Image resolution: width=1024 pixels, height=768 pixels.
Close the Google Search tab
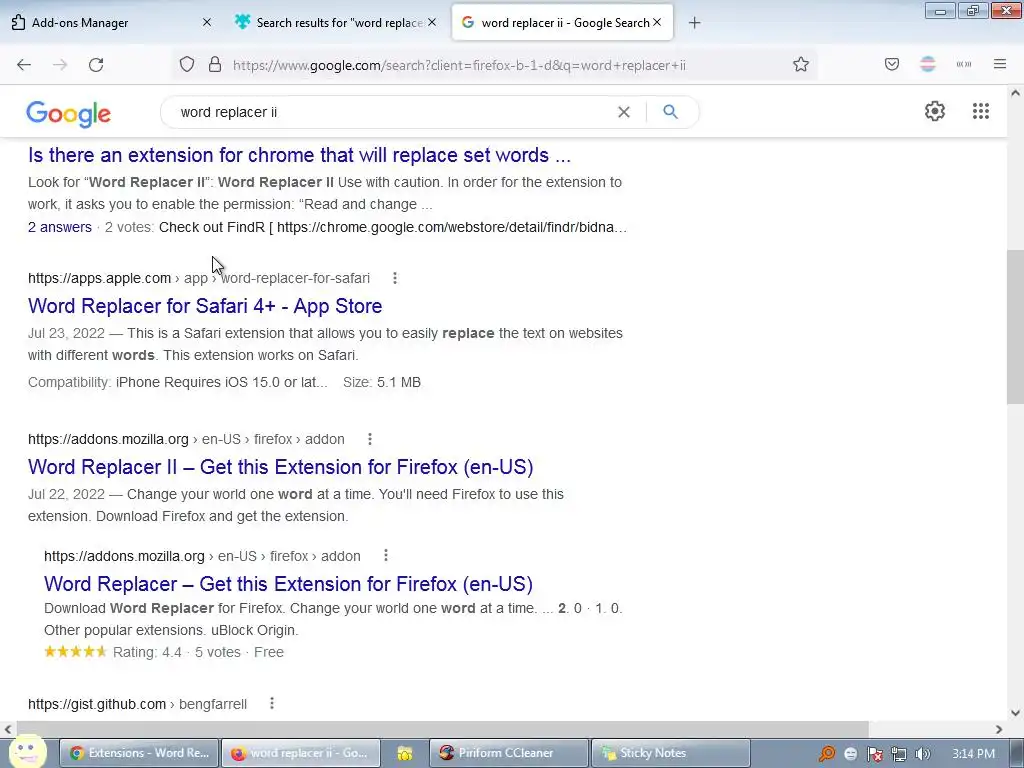[x=657, y=22]
